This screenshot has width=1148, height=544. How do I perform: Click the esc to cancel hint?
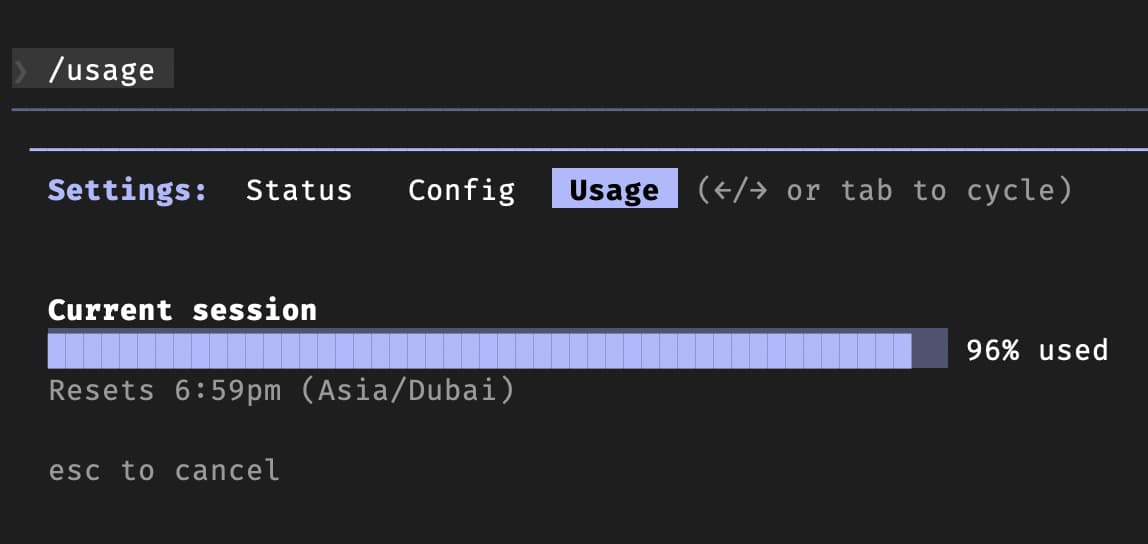point(164,470)
